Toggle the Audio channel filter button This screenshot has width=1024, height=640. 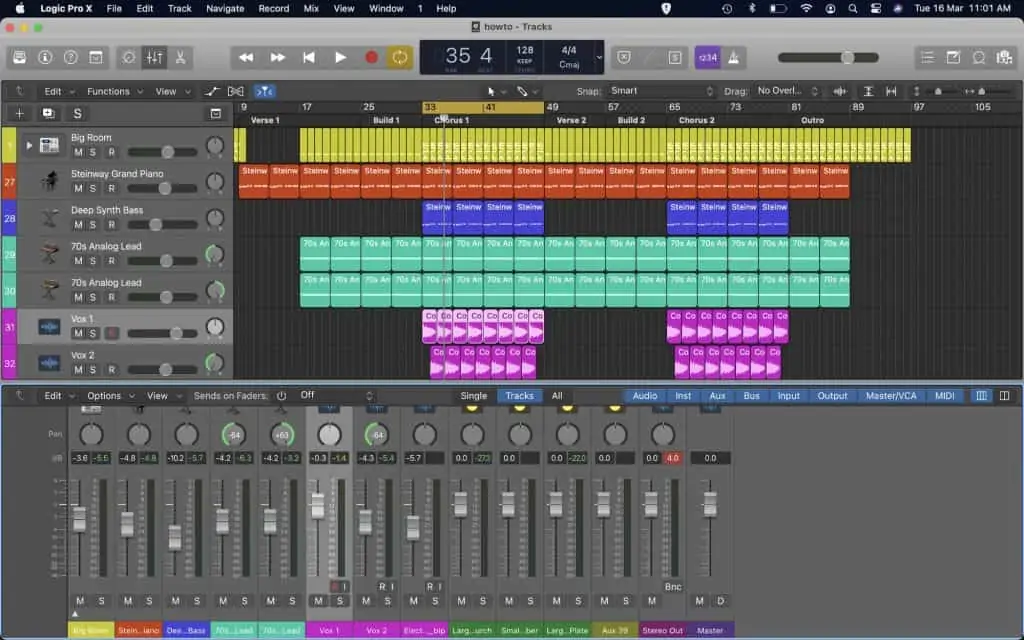645,396
